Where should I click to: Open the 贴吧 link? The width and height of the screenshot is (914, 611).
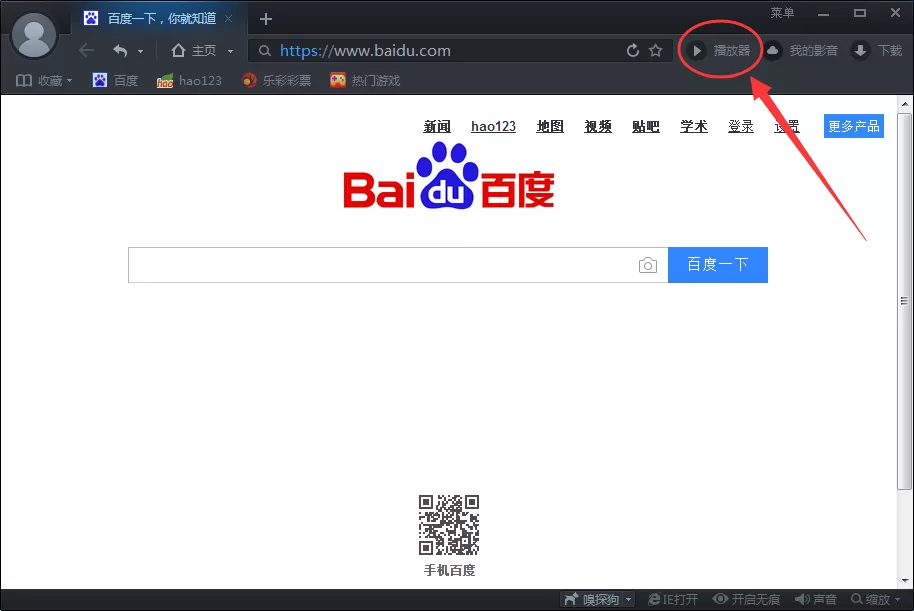(645, 126)
